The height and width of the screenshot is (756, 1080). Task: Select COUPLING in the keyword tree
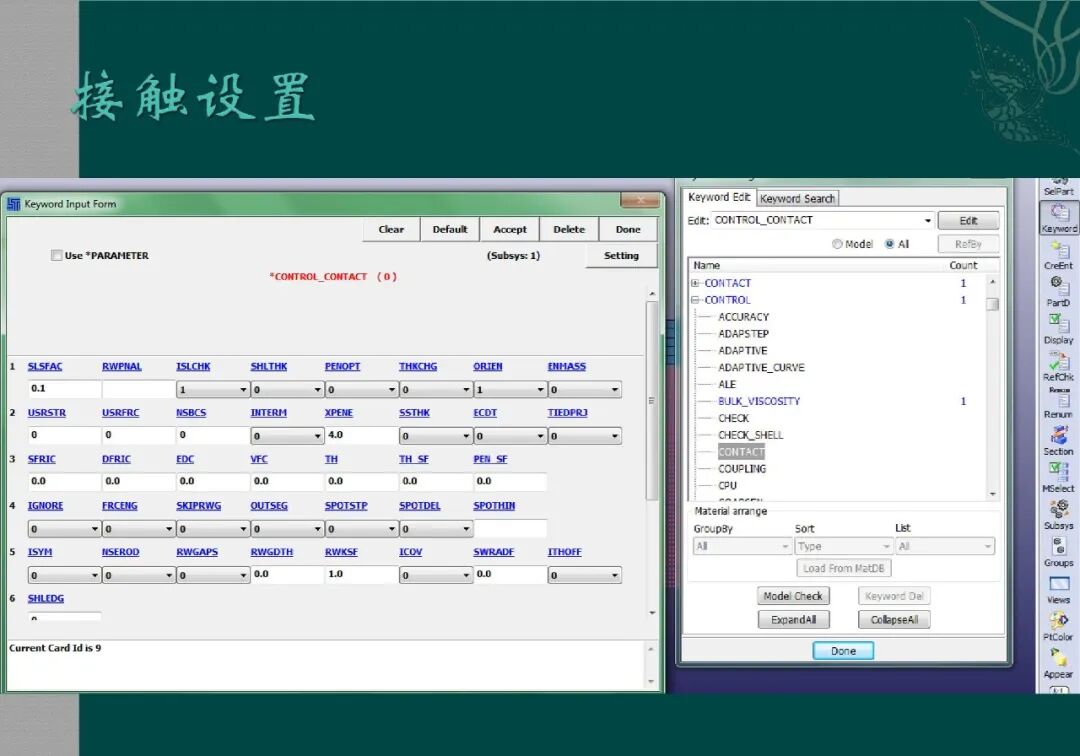[x=742, y=468]
